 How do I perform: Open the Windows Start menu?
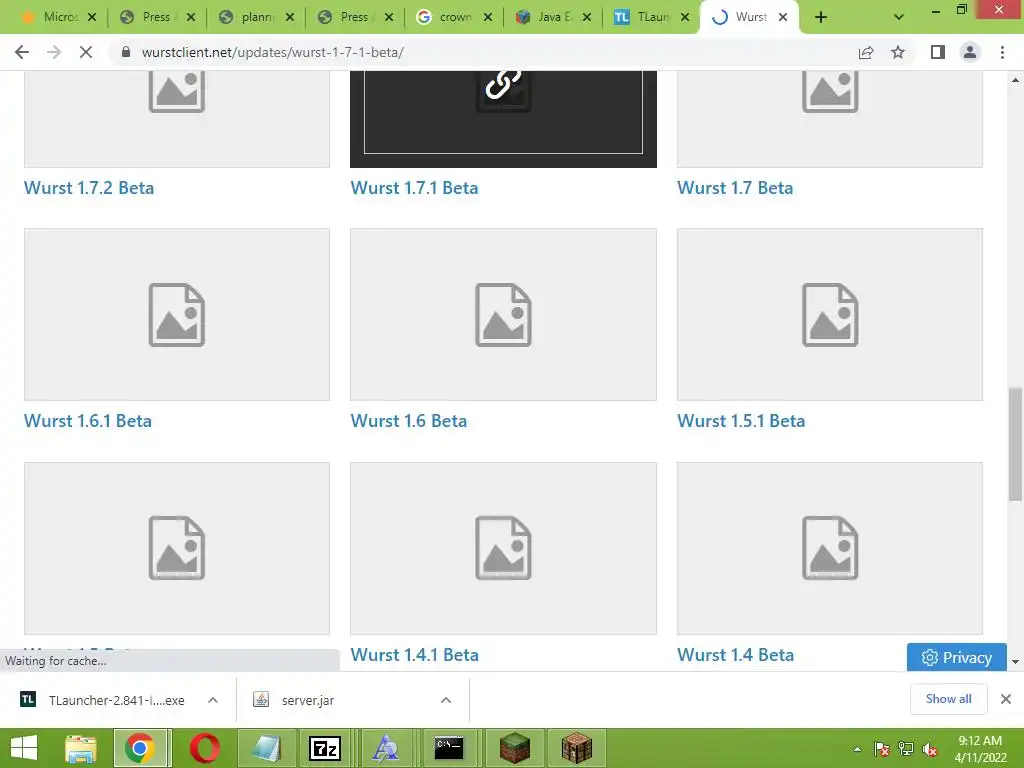coord(24,748)
